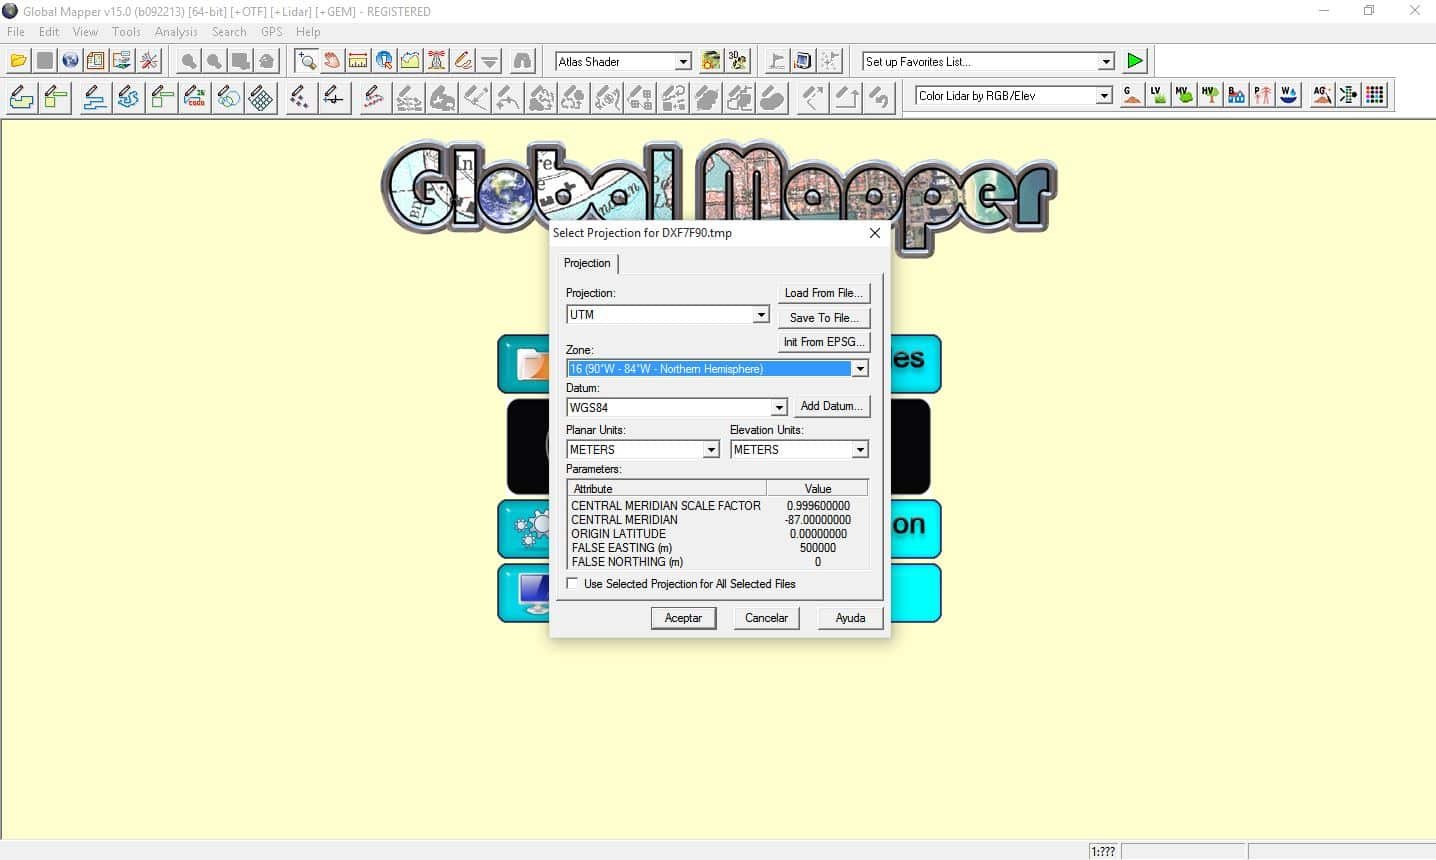The height and width of the screenshot is (860, 1436).
Task: Click the COGO input tool icon
Action: (195, 97)
